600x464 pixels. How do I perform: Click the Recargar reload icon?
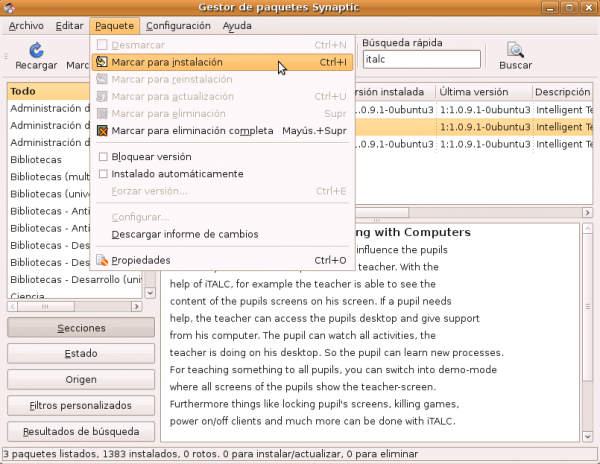36,50
